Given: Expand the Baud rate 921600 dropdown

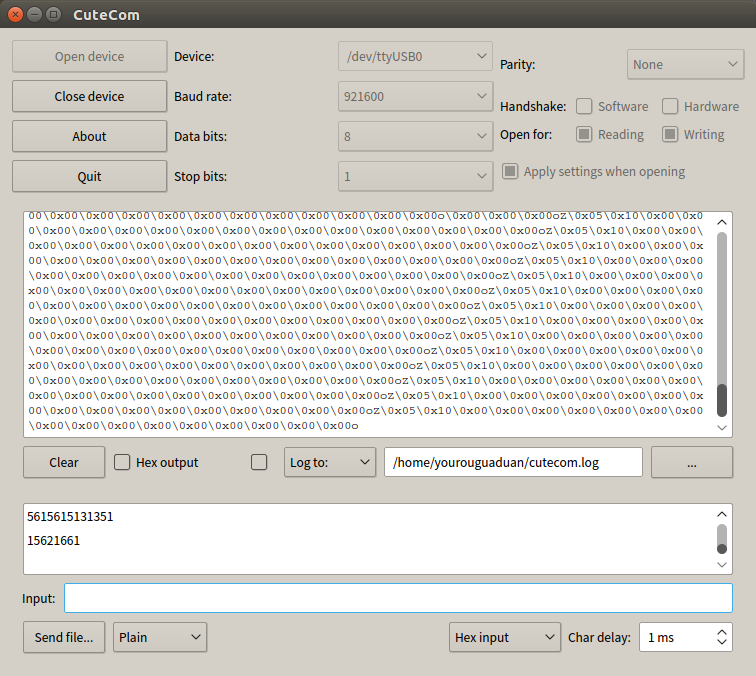Looking at the screenshot, I should pos(415,96).
